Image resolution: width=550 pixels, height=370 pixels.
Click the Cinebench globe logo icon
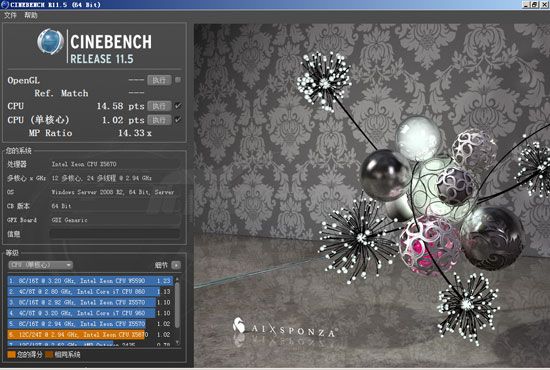pos(51,42)
